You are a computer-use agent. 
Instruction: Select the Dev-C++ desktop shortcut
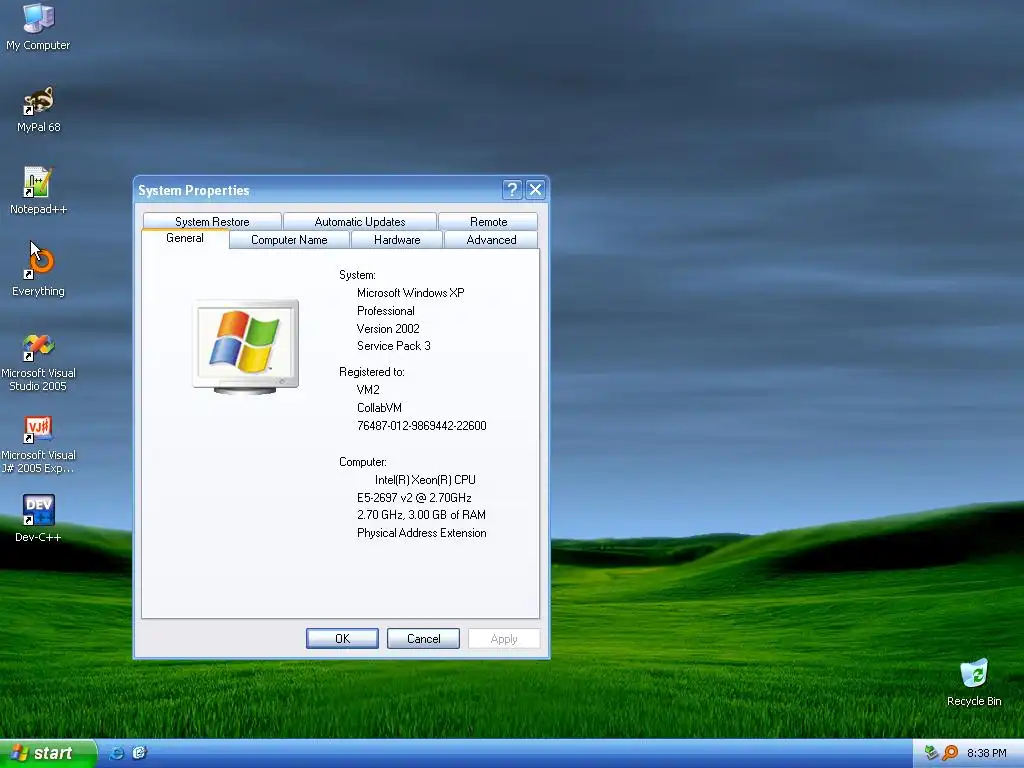[38, 519]
